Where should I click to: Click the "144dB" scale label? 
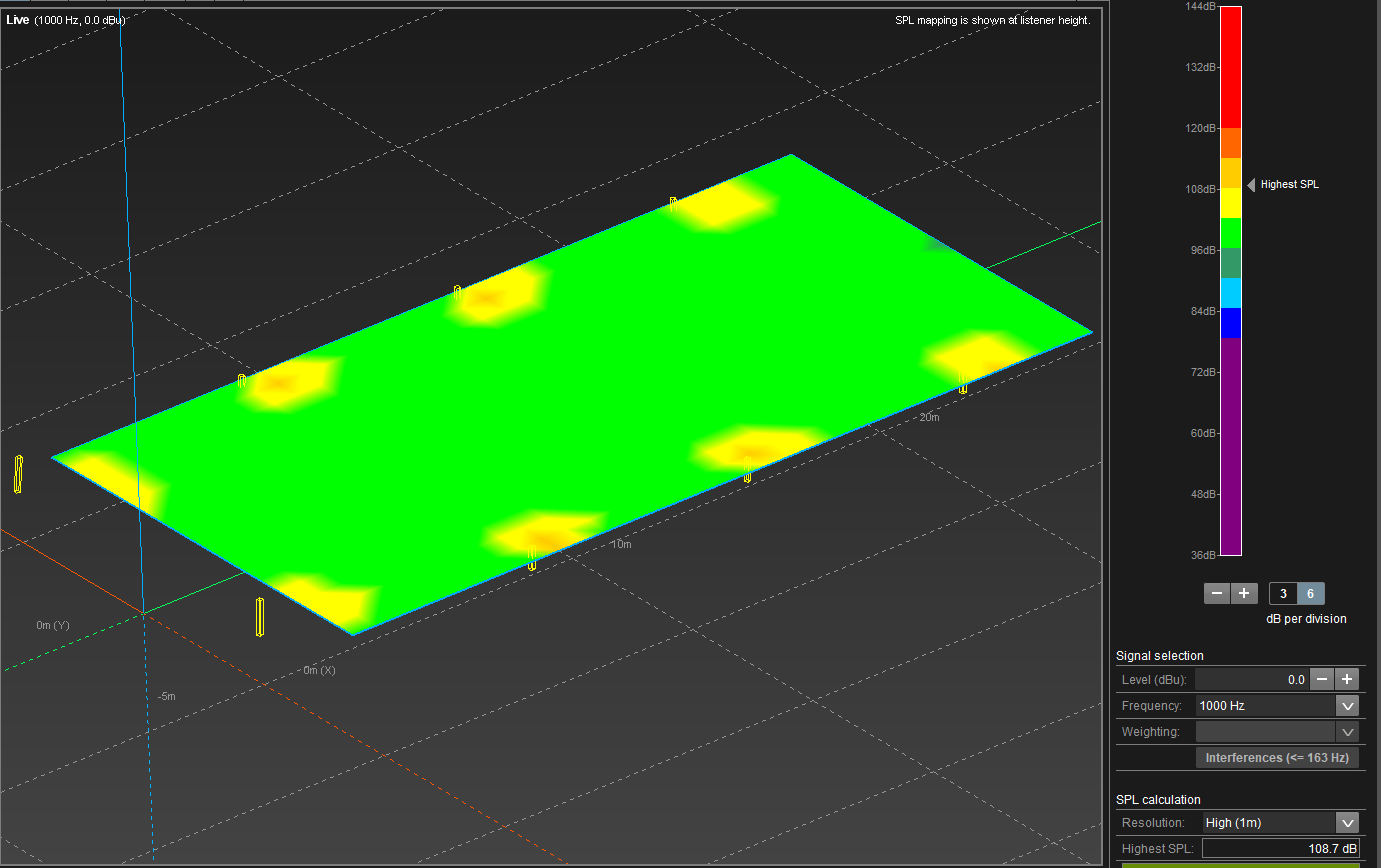point(1199,7)
